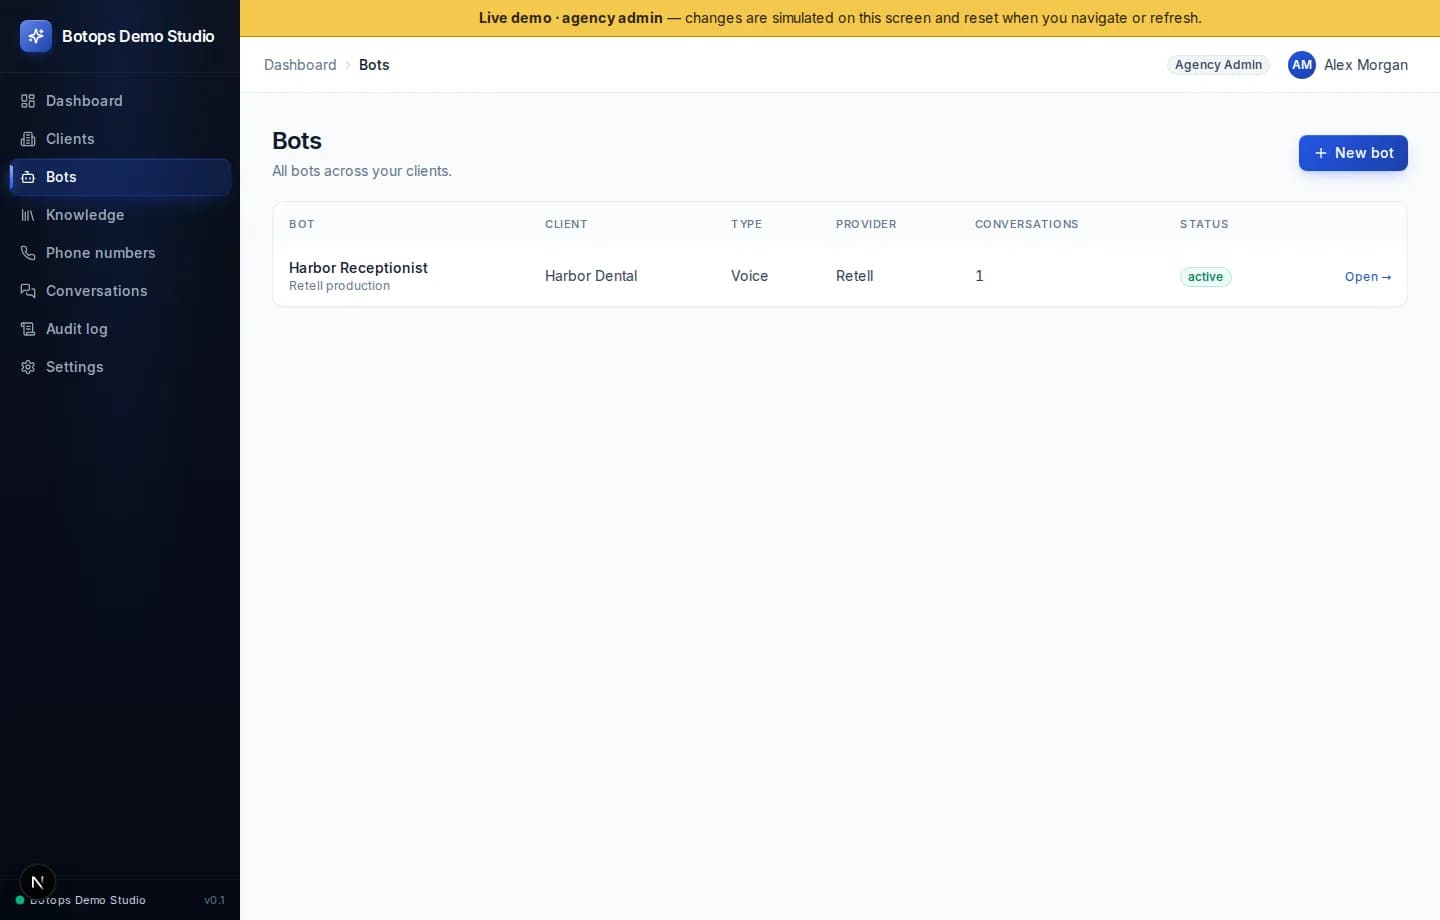
Task: Click the Harbor Dental client cell
Action: click(x=591, y=276)
